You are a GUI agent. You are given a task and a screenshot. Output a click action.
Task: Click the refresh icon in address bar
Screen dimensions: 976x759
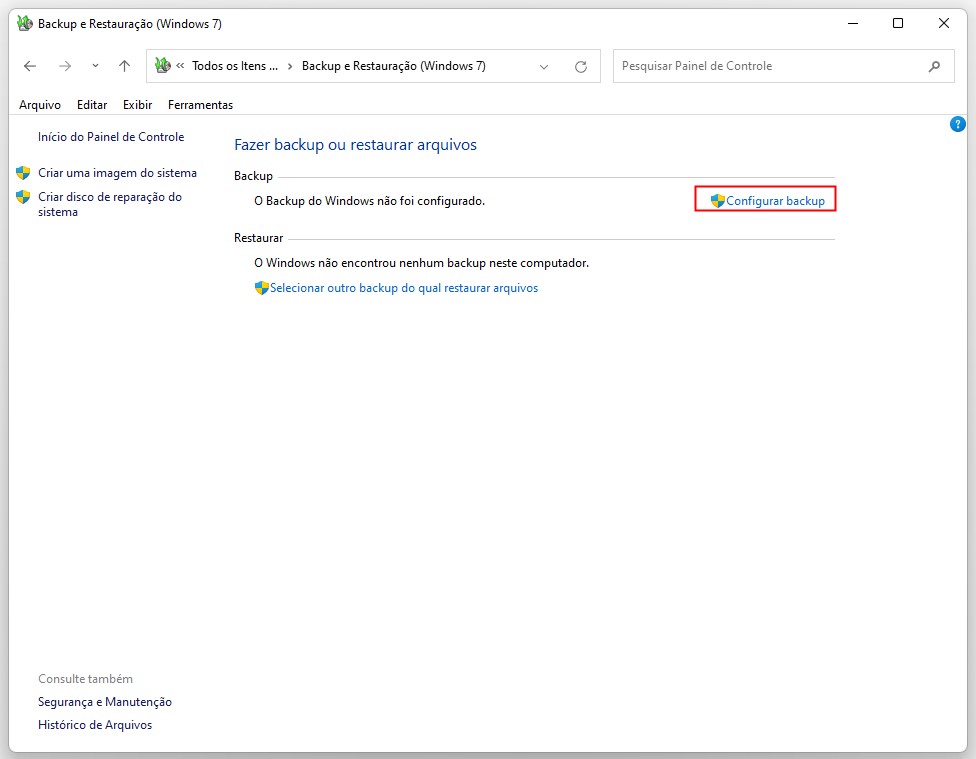pos(581,66)
